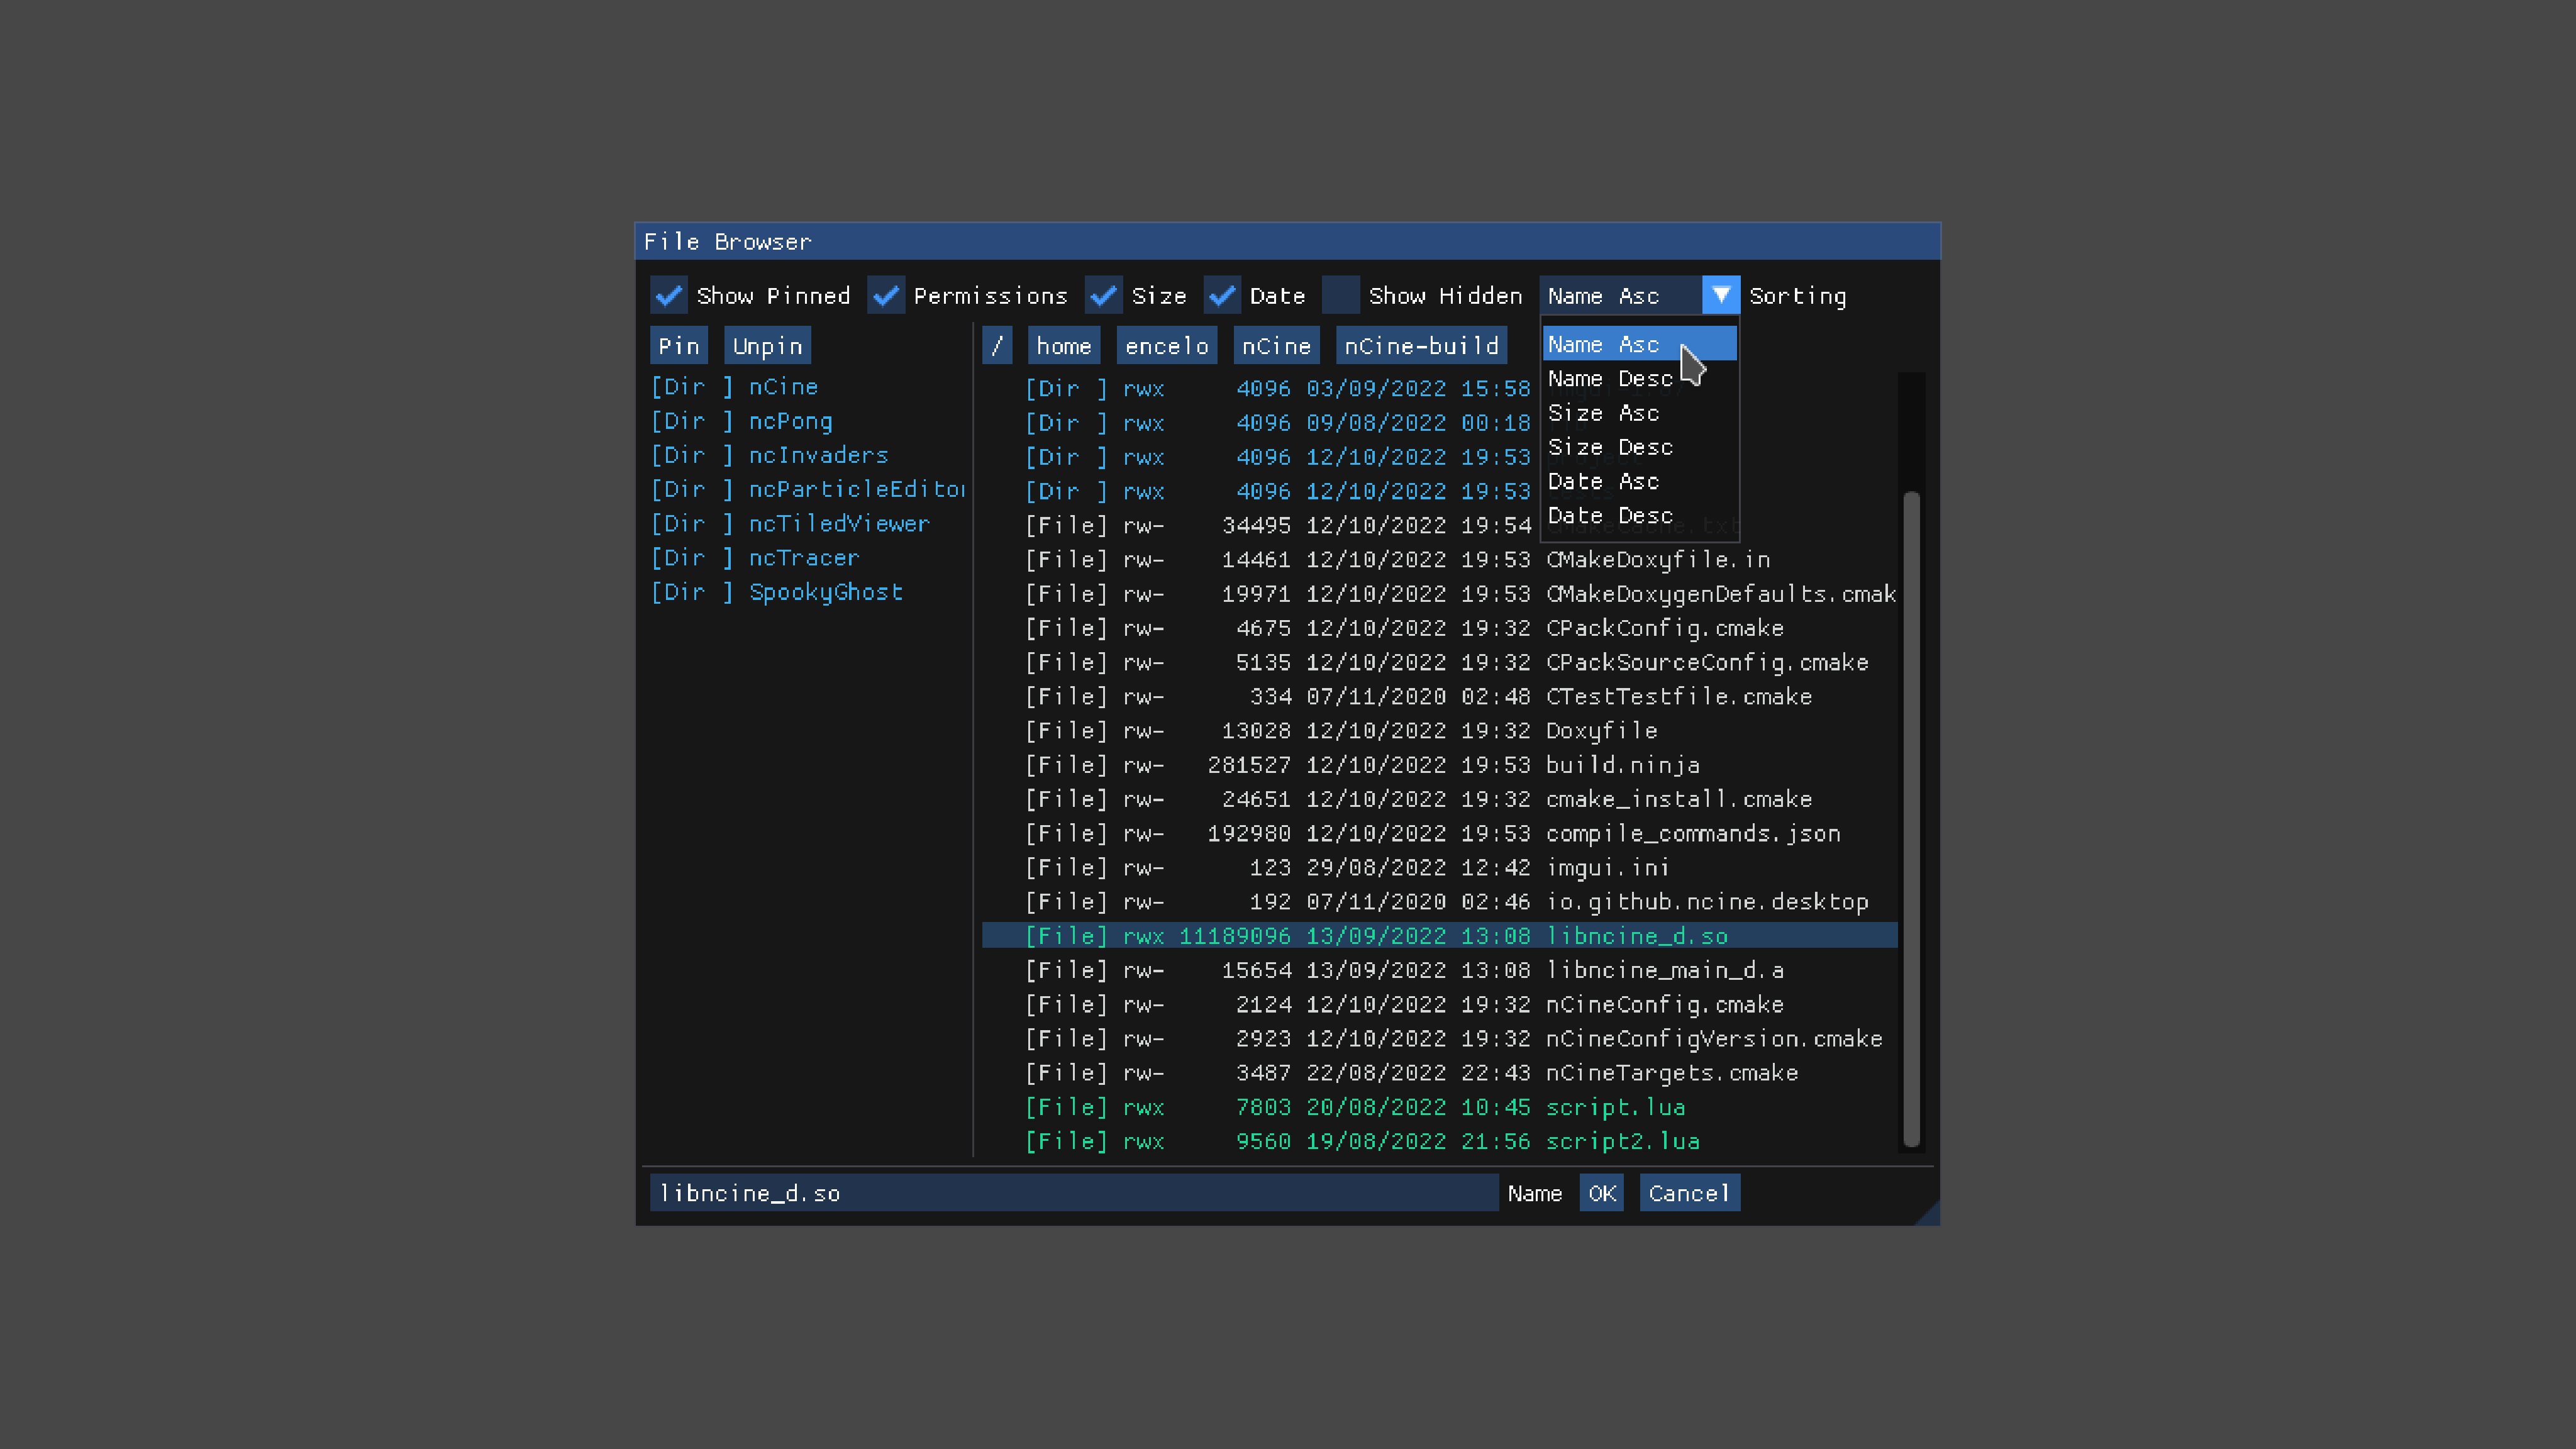Jump to the encelo breadcrumb folder
The height and width of the screenshot is (1449, 2576).
1166,346
